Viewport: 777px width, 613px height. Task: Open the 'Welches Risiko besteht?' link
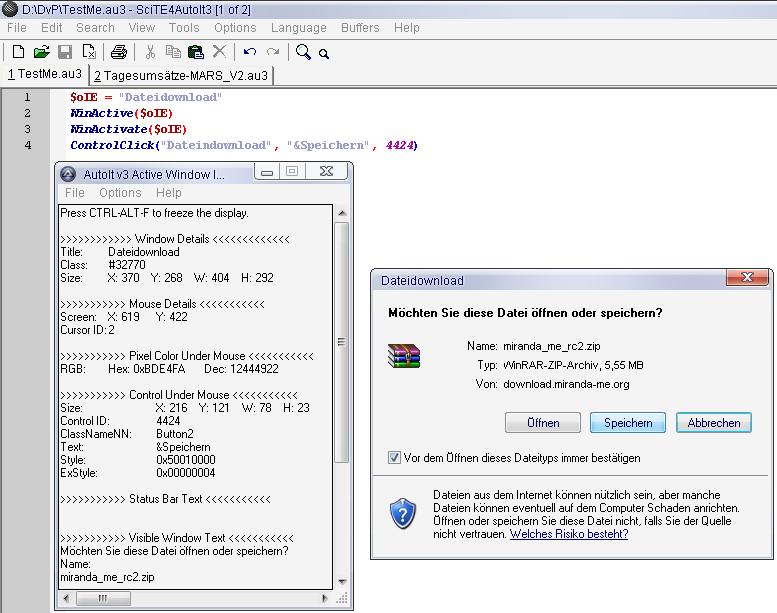[569, 534]
